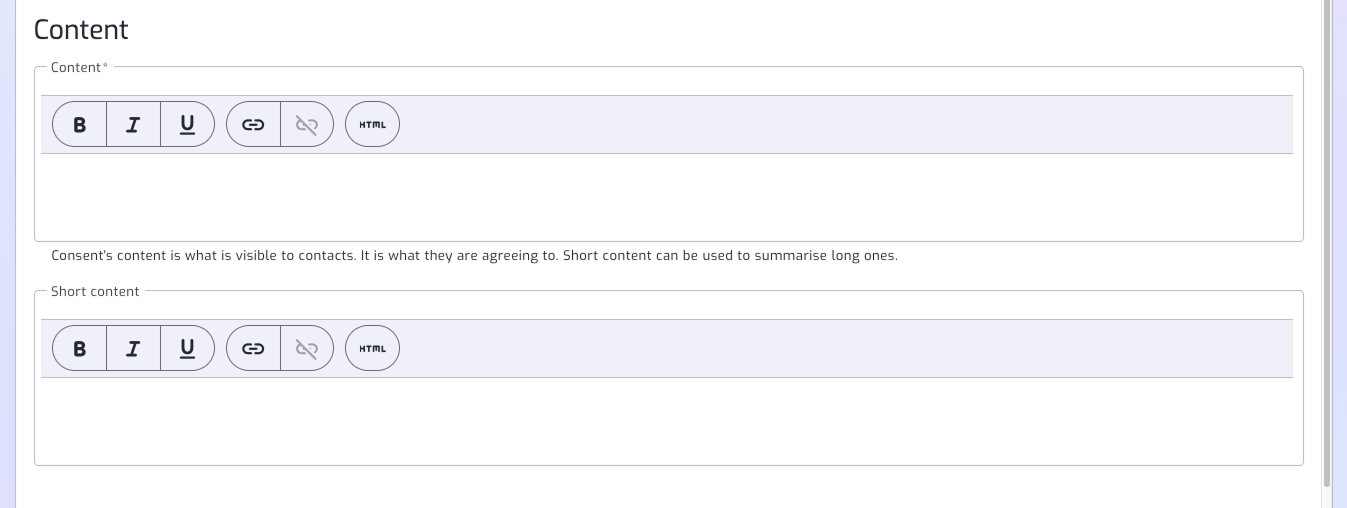This screenshot has width=1347, height=508.
Task: Insert a link in the Short content editor
Action: (x=254, y=348)
